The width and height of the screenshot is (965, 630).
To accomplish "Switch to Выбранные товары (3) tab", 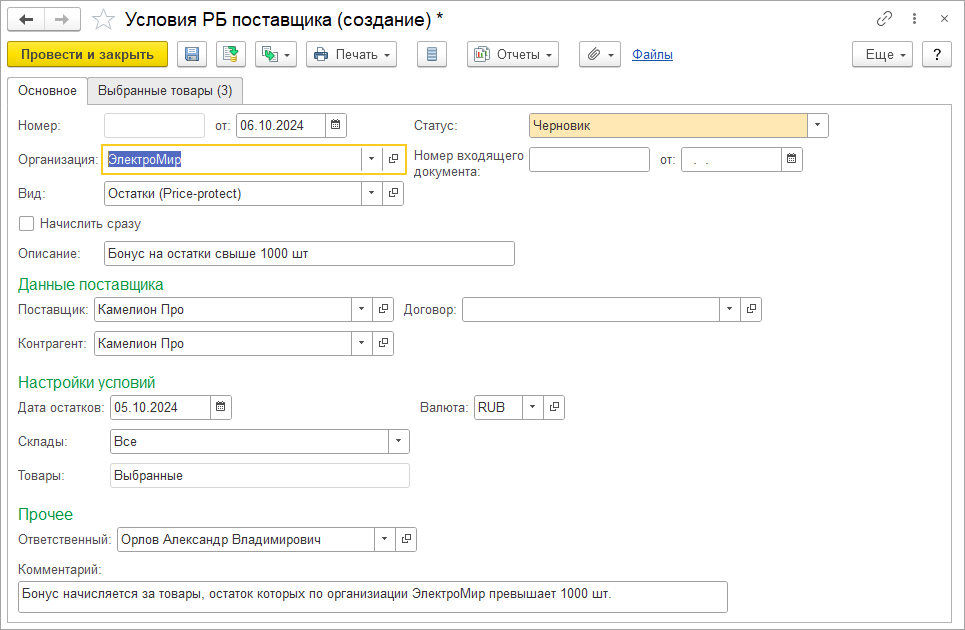I will [165, 91].
